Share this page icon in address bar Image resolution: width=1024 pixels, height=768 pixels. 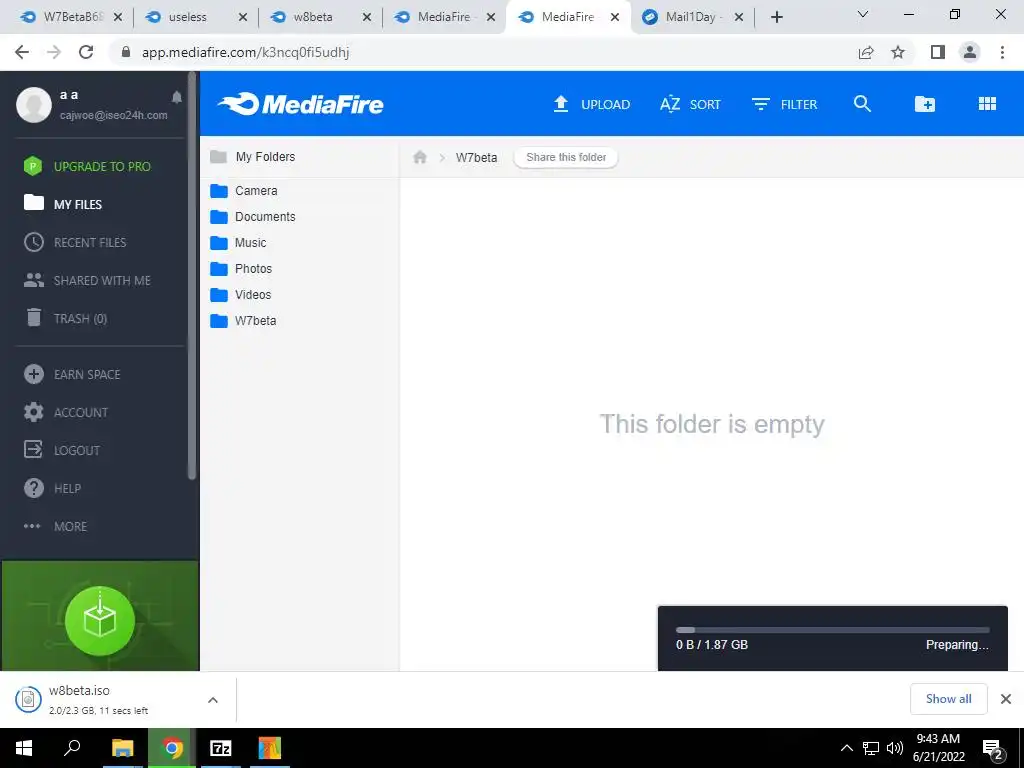point(866,52)
